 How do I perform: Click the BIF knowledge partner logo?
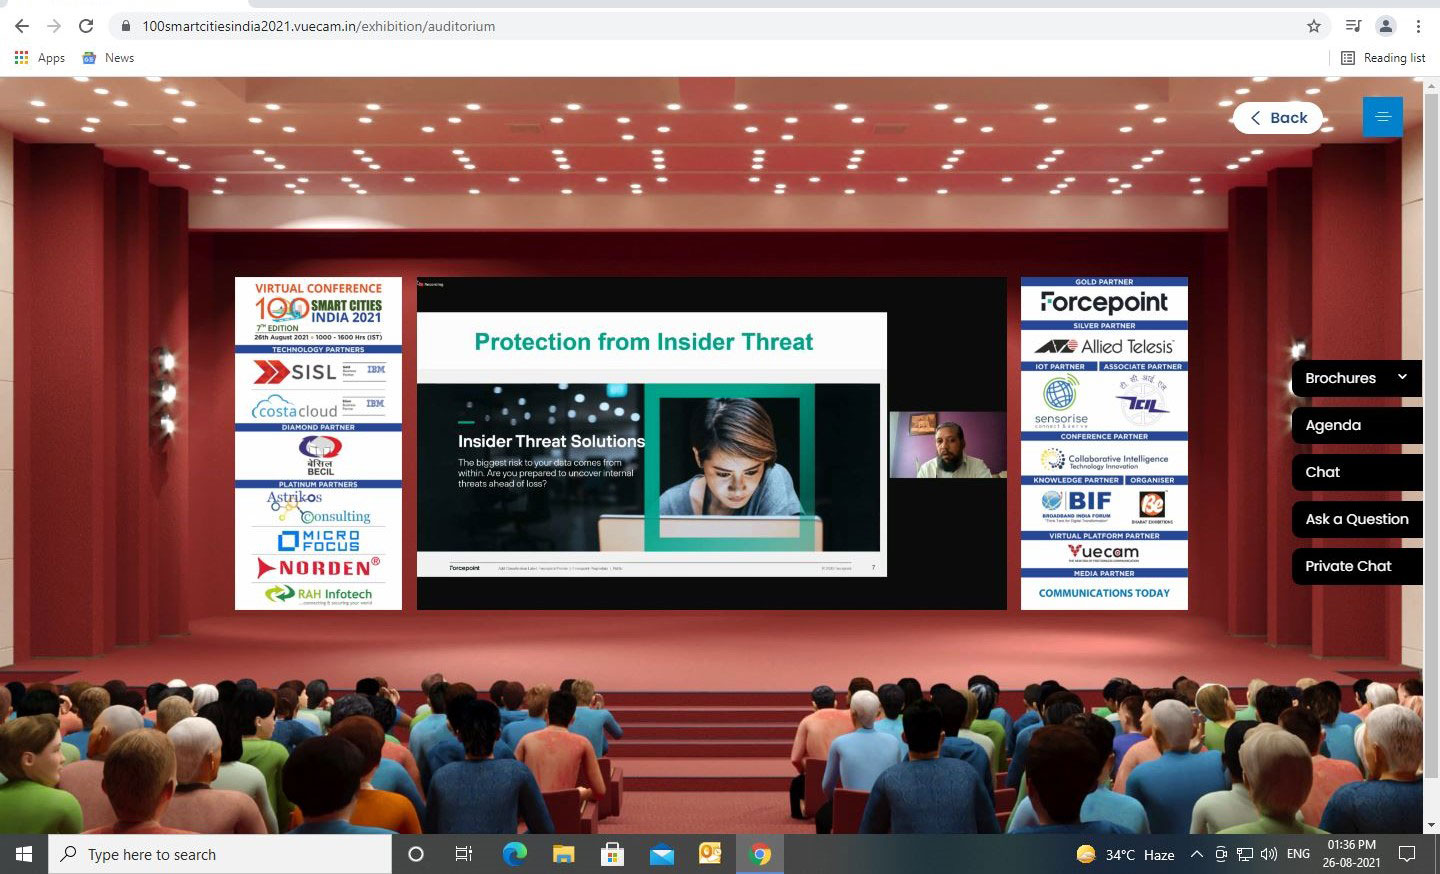1076,505
